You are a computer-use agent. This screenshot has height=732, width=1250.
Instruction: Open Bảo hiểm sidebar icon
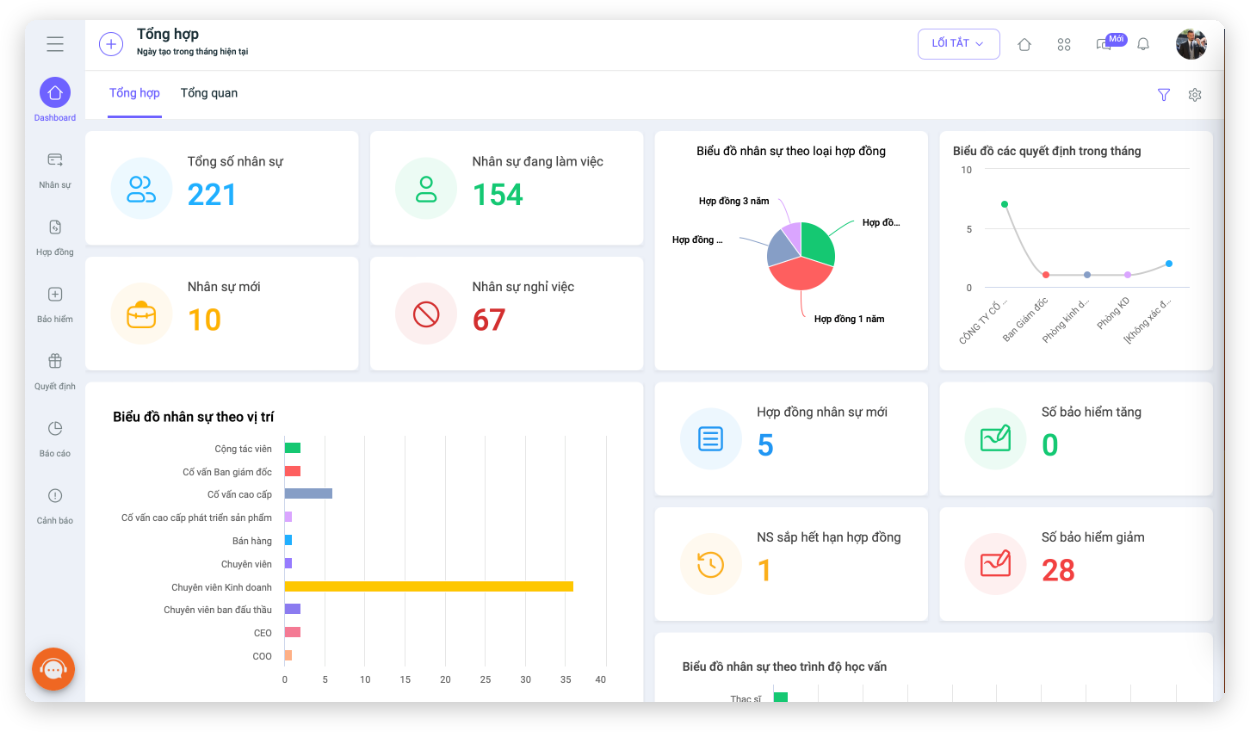[x=55, y=294]
